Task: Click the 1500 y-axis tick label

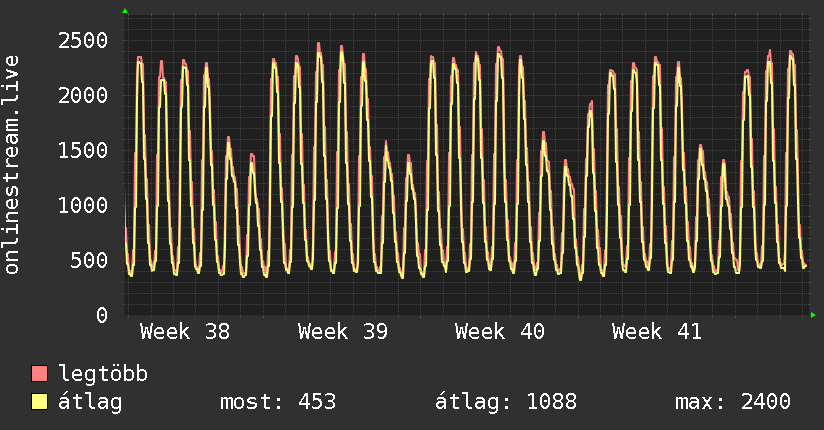Action: click(83, 151)
